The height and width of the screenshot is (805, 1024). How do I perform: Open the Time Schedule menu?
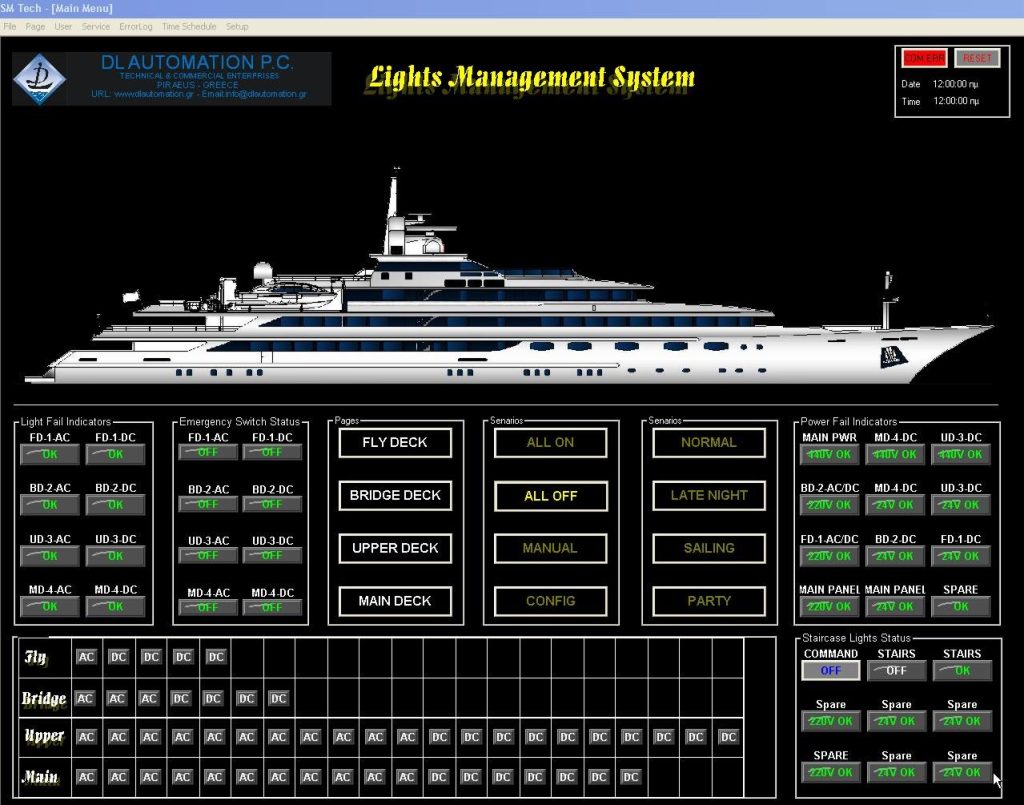(x=188, y=26)
